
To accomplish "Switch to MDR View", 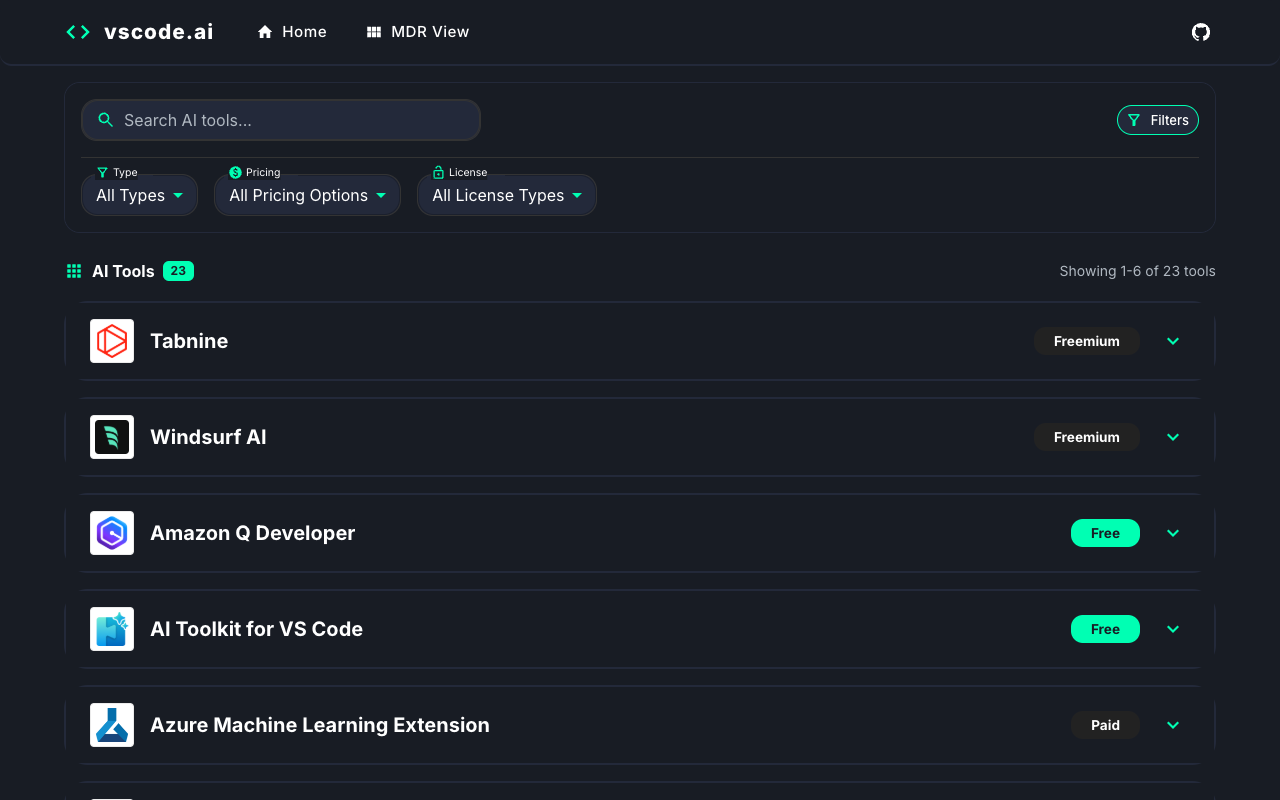I will [418, 32].
